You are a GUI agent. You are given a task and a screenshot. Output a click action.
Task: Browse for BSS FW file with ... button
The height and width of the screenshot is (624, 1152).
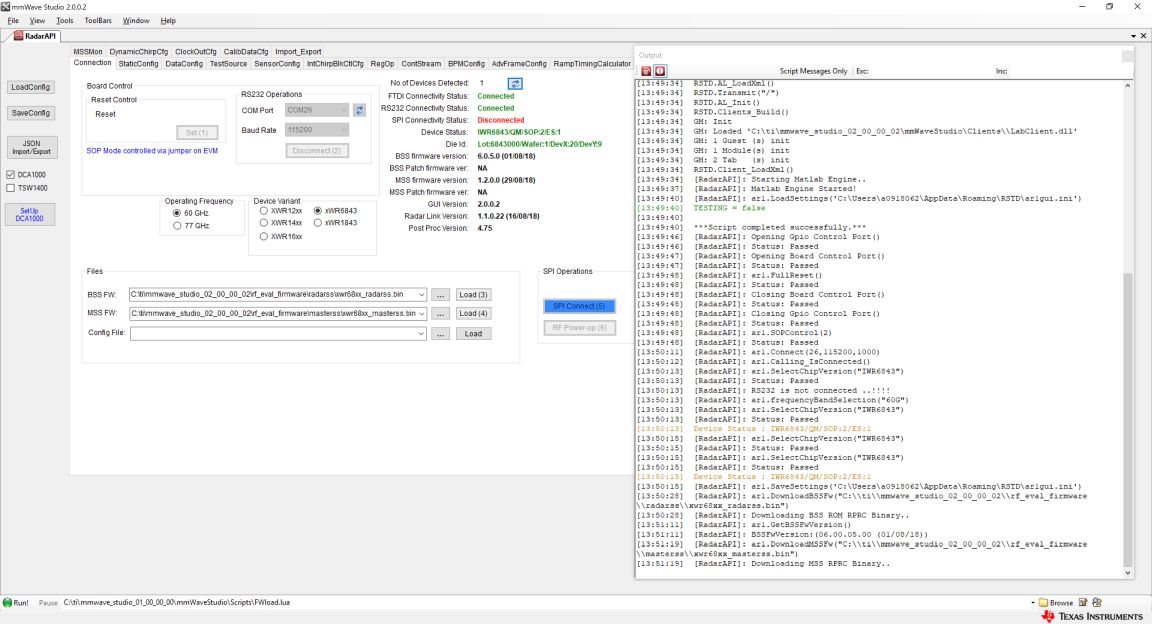pos(440,295)
